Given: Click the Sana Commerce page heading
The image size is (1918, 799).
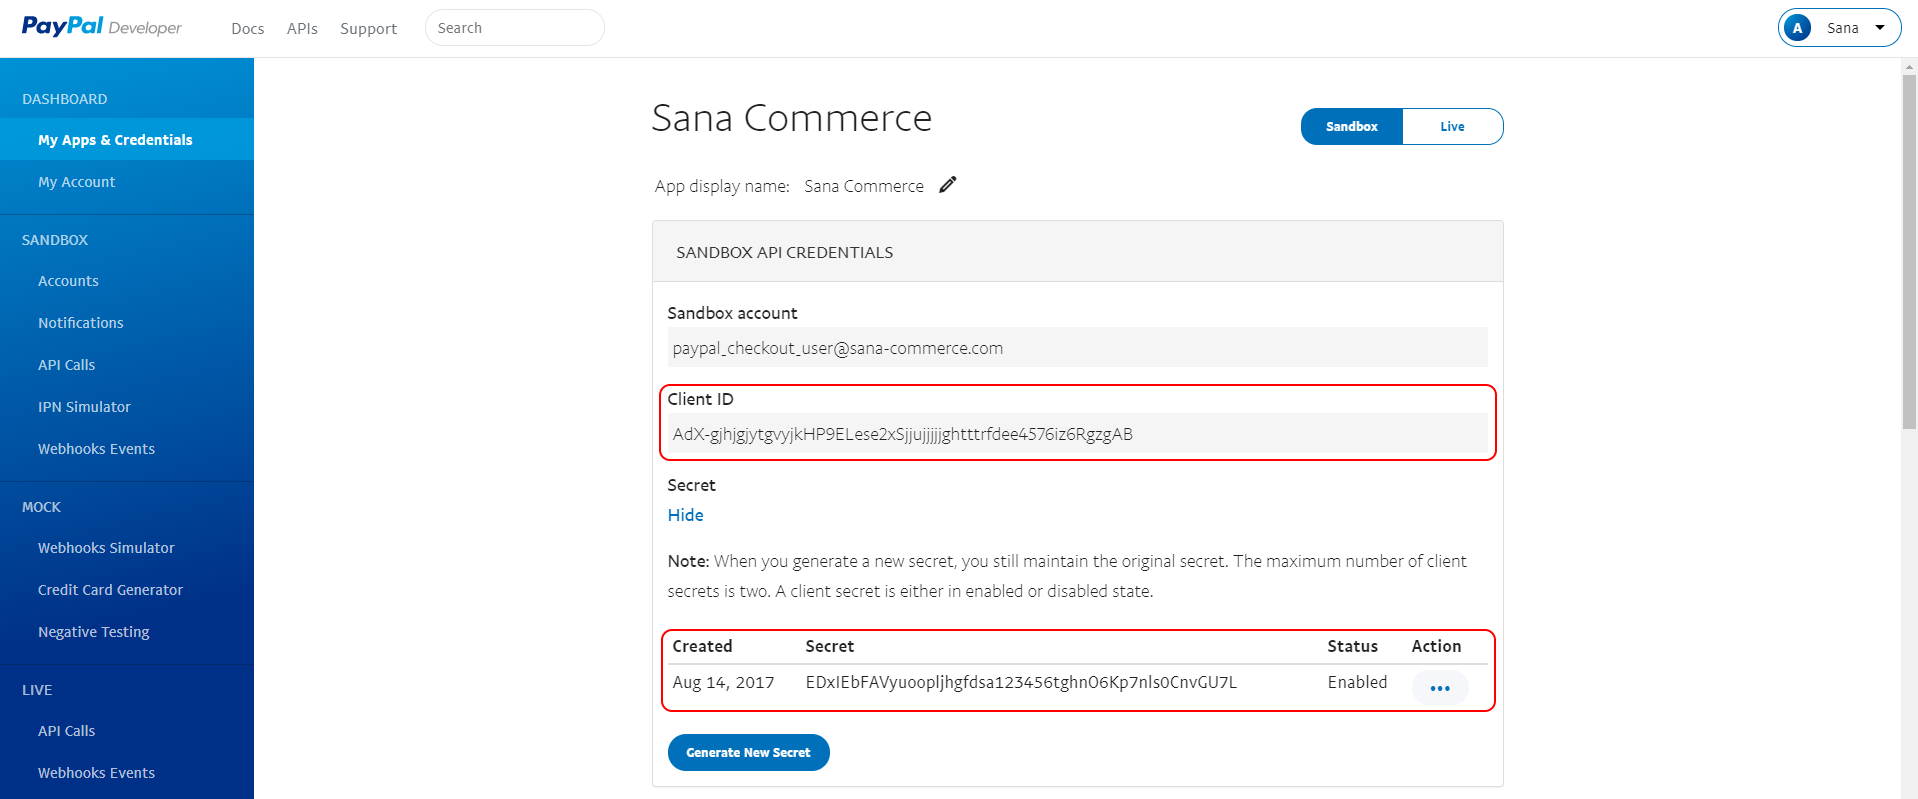Looking at the screenshot, I should 791,118.
